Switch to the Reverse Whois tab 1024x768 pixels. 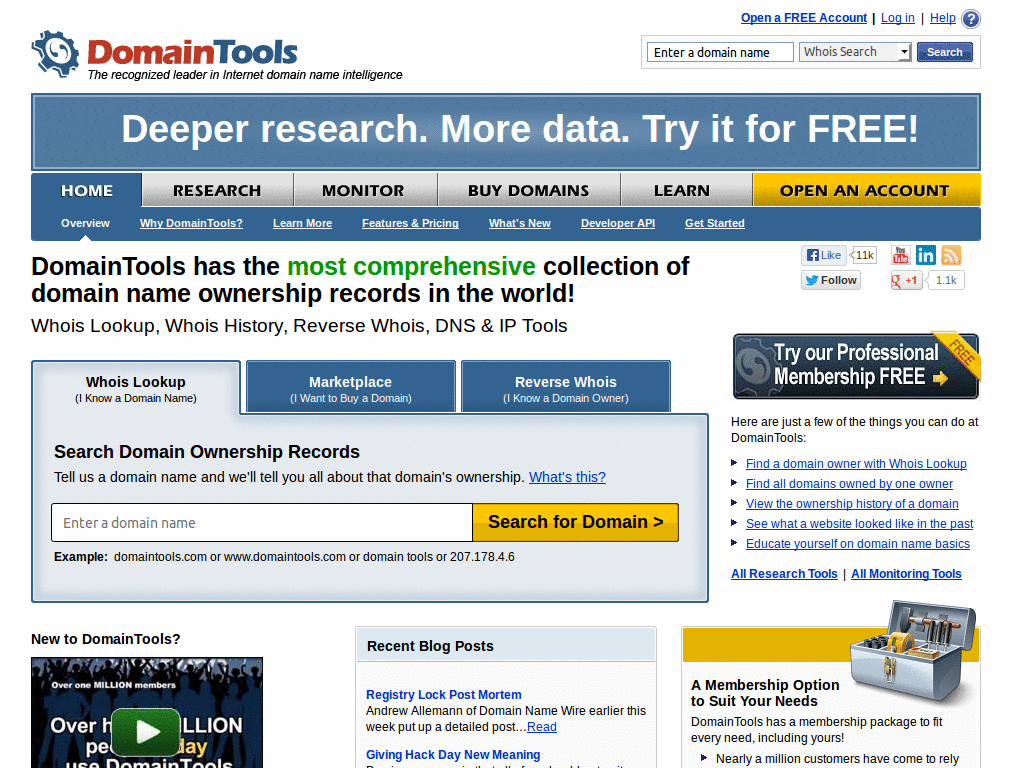pos(566,389)
